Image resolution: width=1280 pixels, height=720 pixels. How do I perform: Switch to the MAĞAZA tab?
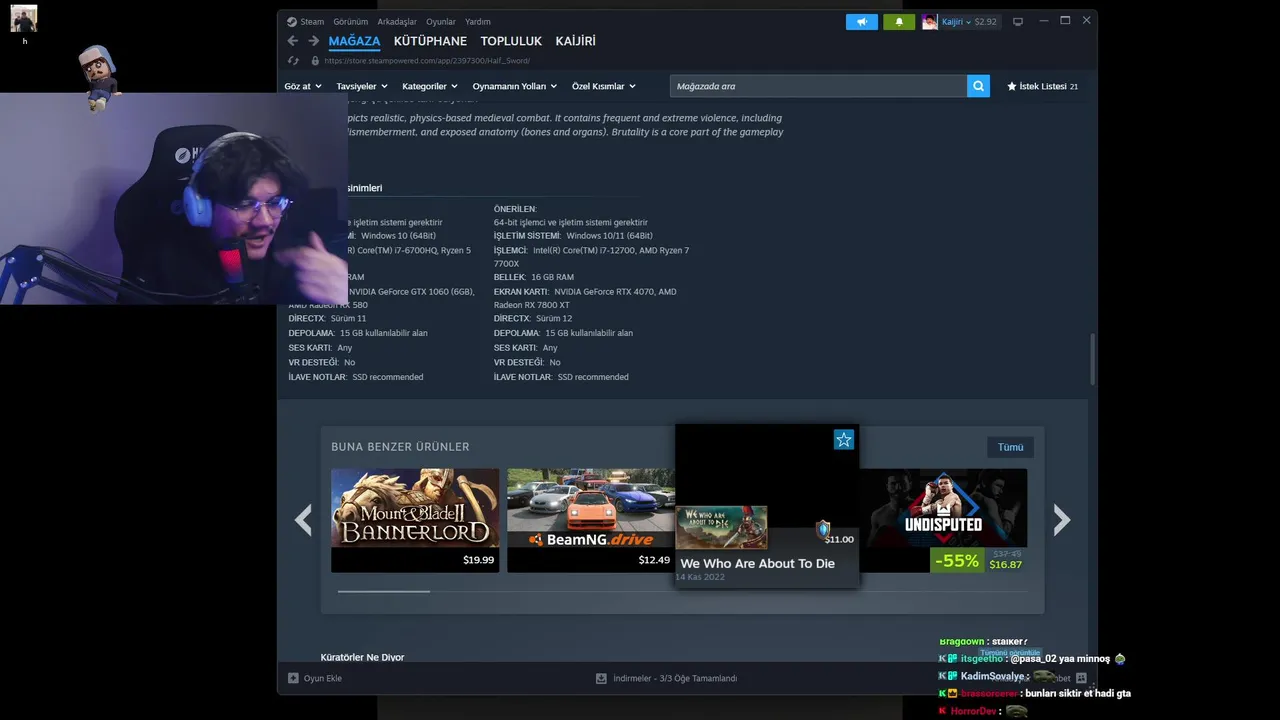(354, 41)
